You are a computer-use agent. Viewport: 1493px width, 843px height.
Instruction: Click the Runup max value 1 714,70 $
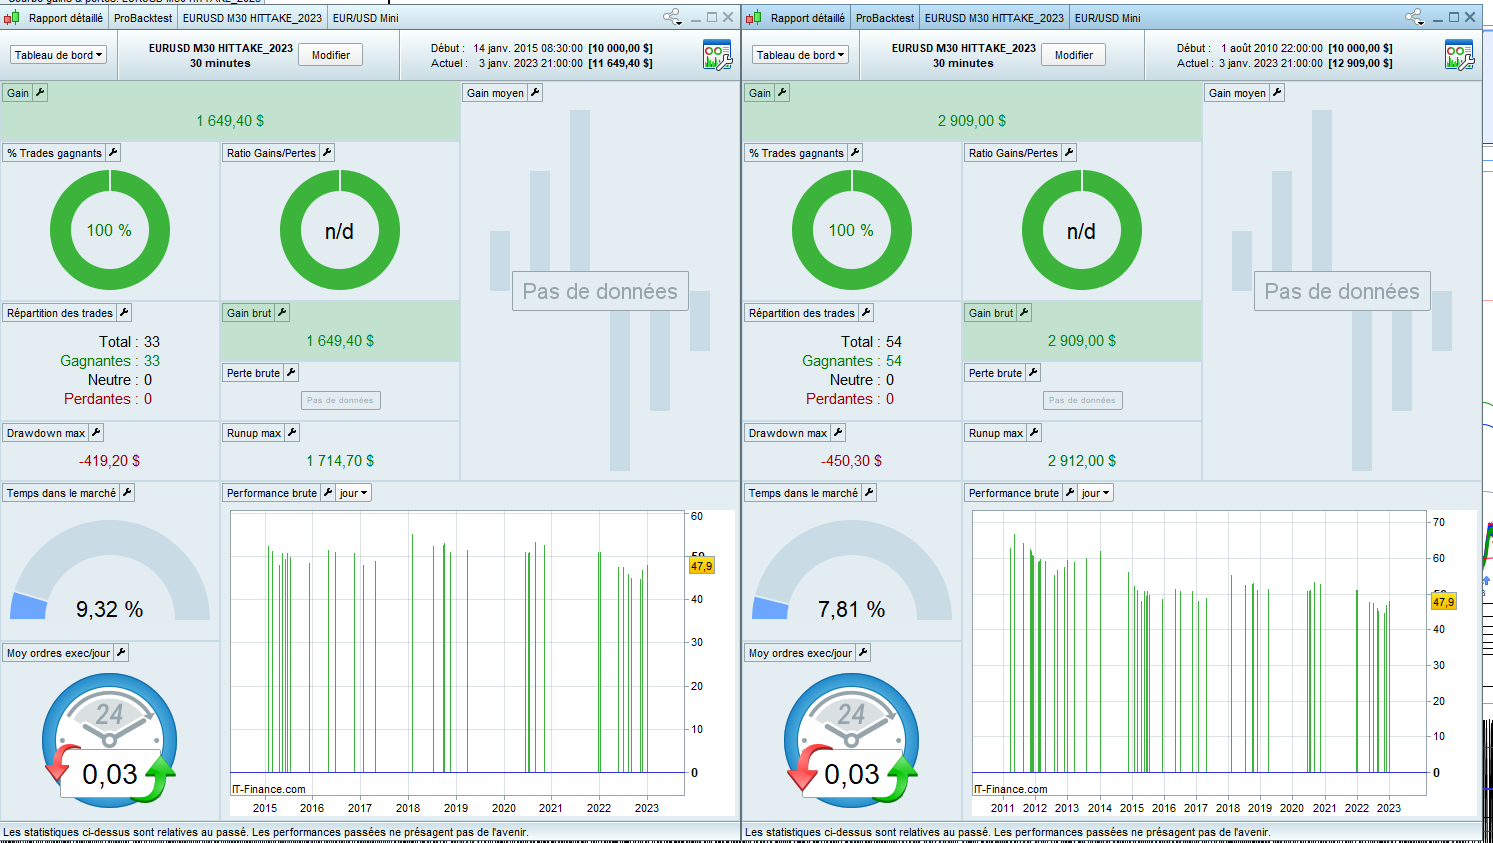pos(340,461)
